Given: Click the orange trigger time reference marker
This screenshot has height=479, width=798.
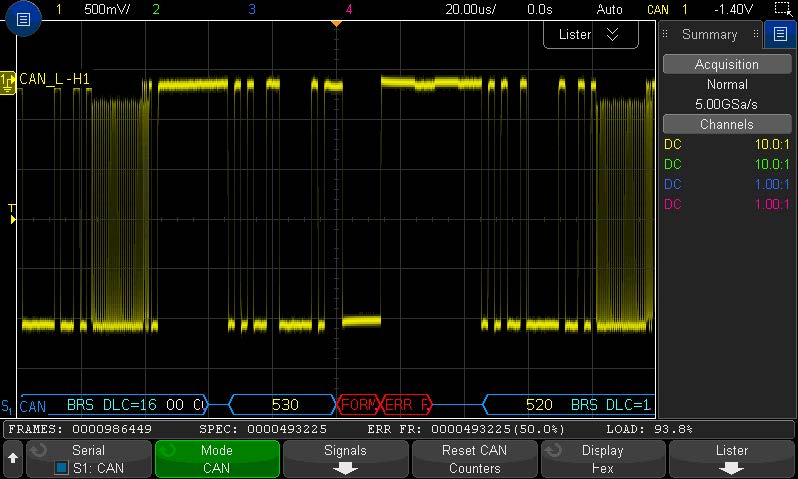Looking at the screenshot, I should pyautogui.click(x=336, y=21).
